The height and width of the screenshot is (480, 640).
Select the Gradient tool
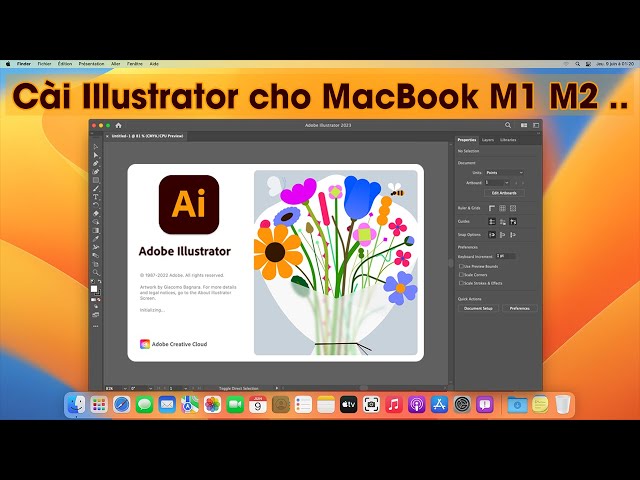click(96, 230)
